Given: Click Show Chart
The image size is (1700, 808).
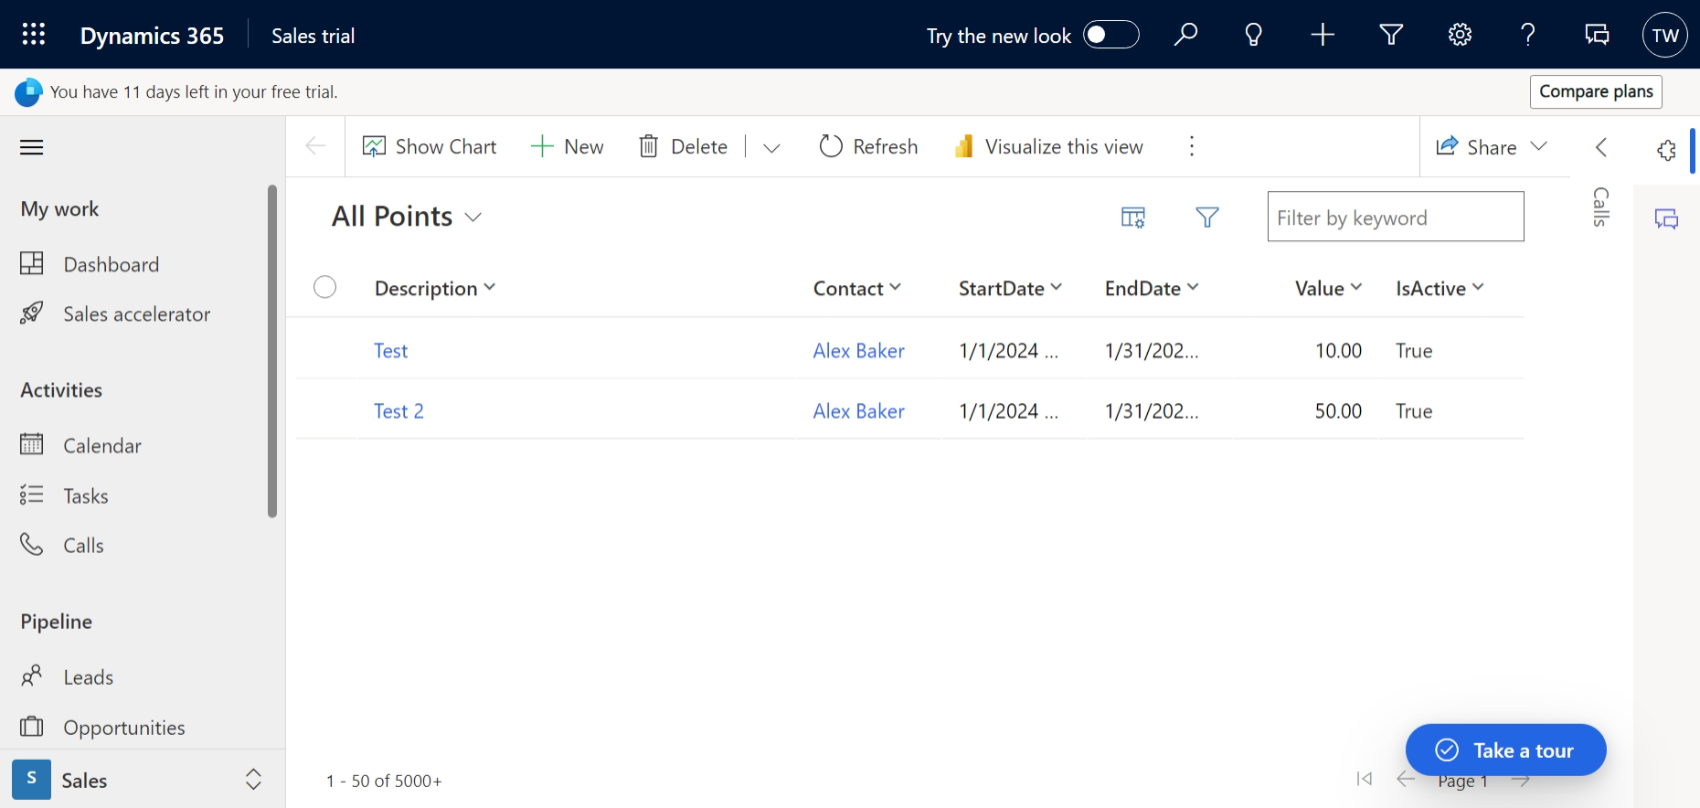Looking at the screenshot, I should (429, 147).
